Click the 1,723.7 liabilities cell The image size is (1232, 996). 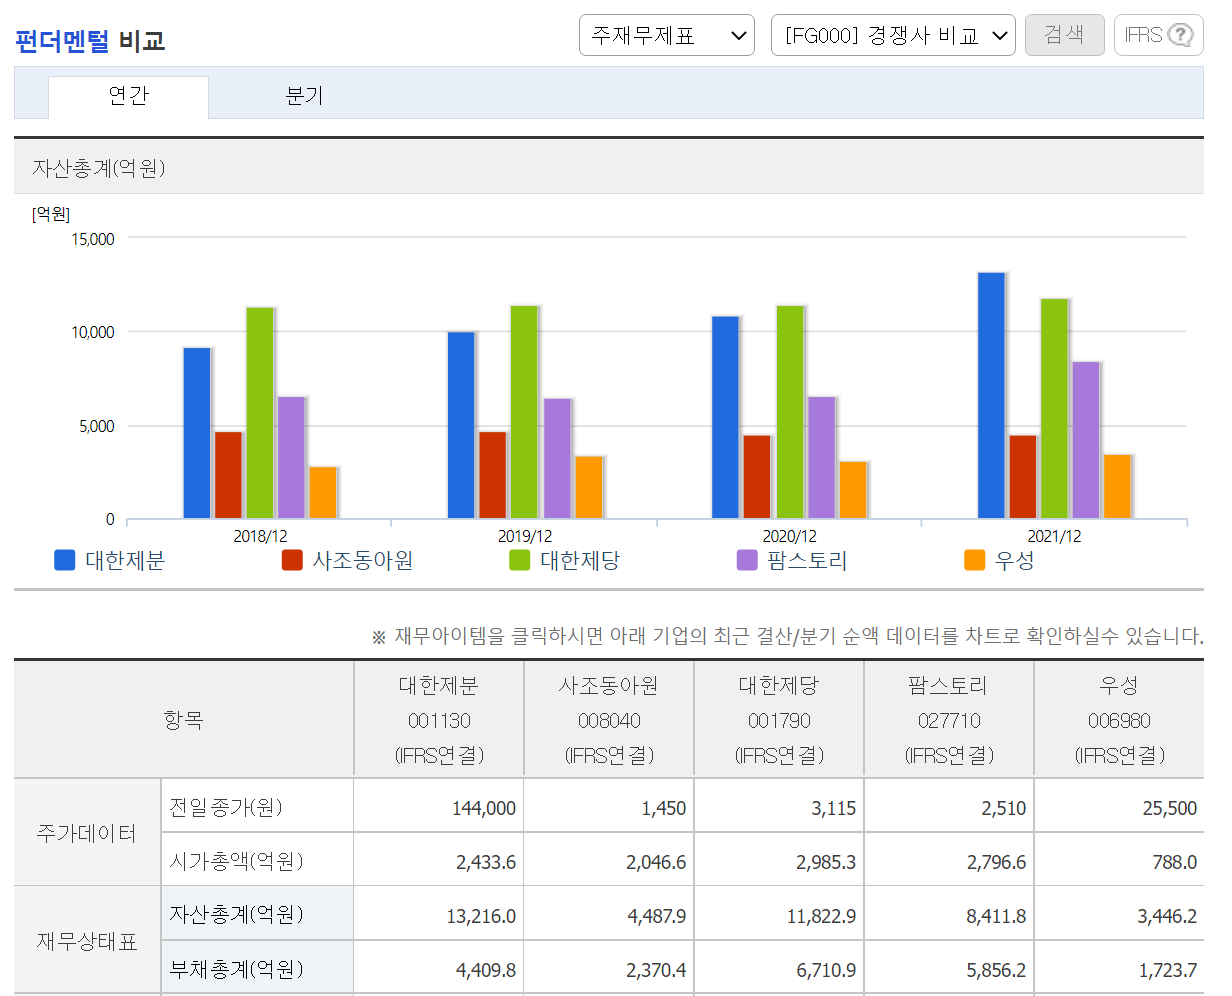point(1119,969)
